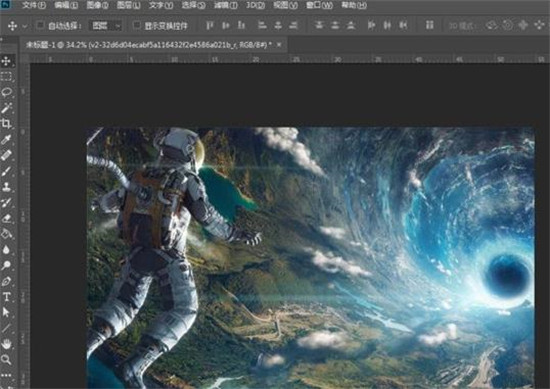This screenshot has height=389, width=550.
Task: Open the 编辑 (Edit) menu
Action: click(66, 5)
